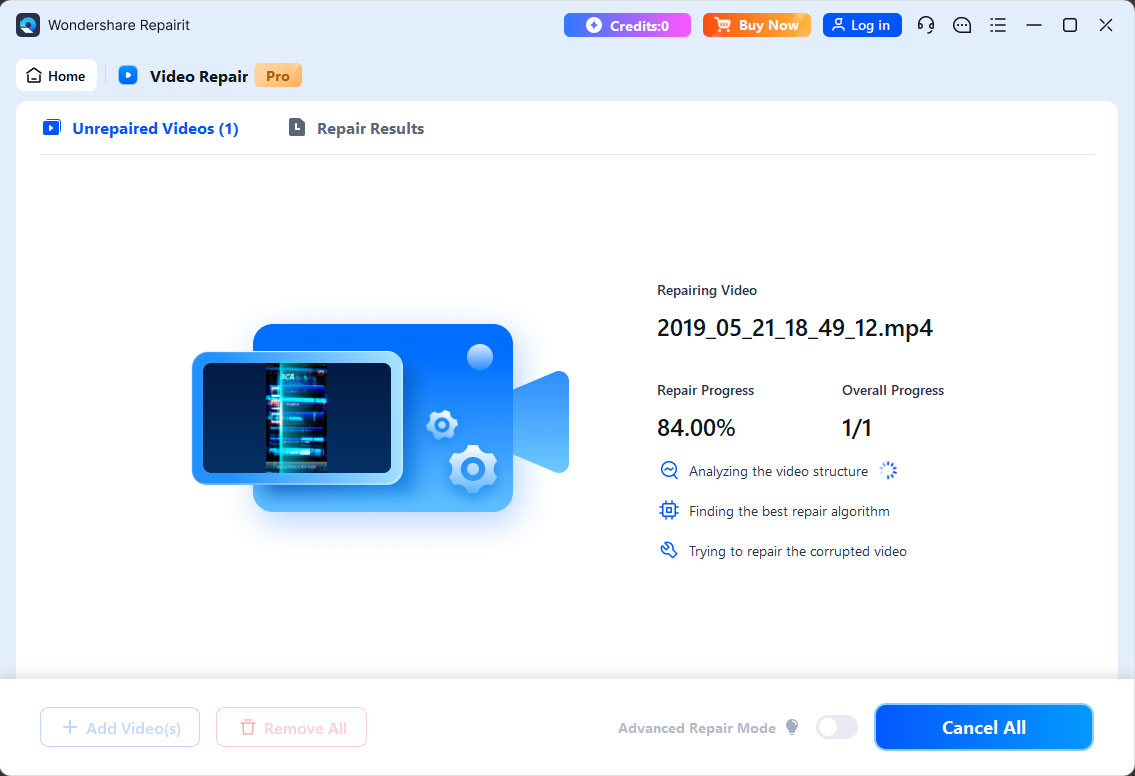Click the spinning progress indicator near Analyzing
Viewport: 1135px width, 776px height.
tap(888, 470)
